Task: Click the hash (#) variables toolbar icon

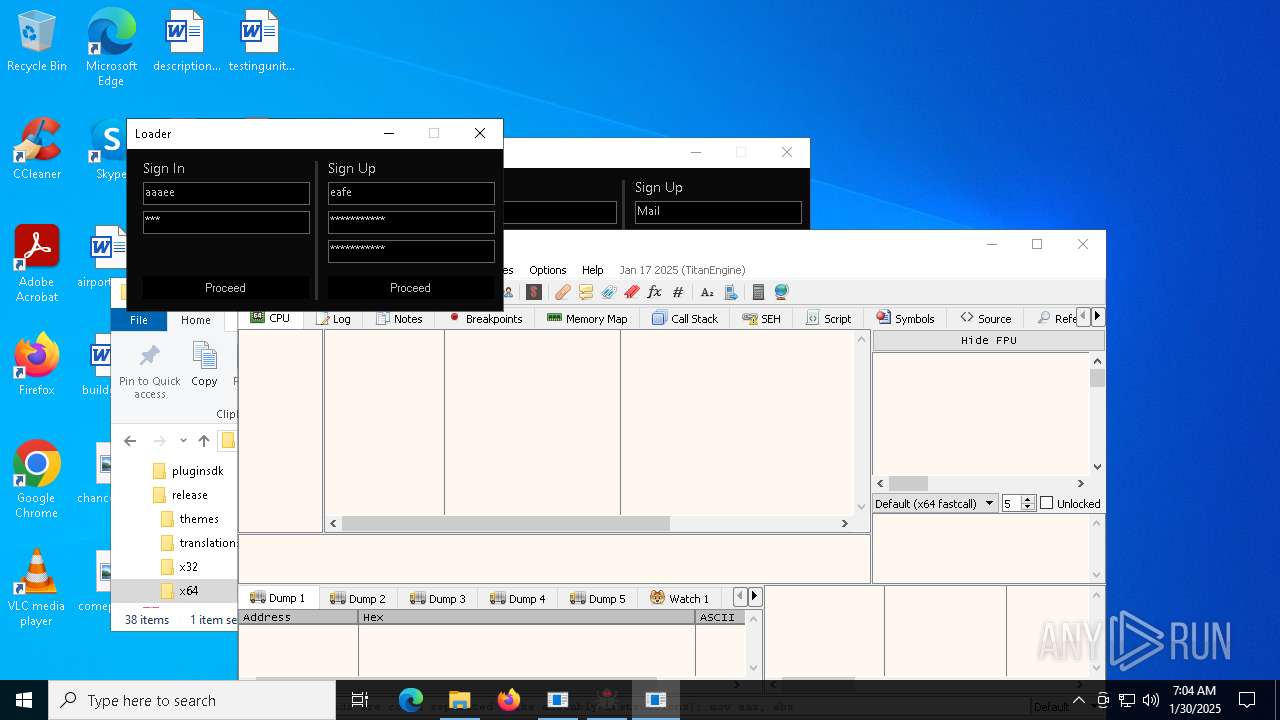Action: point(678,292)
